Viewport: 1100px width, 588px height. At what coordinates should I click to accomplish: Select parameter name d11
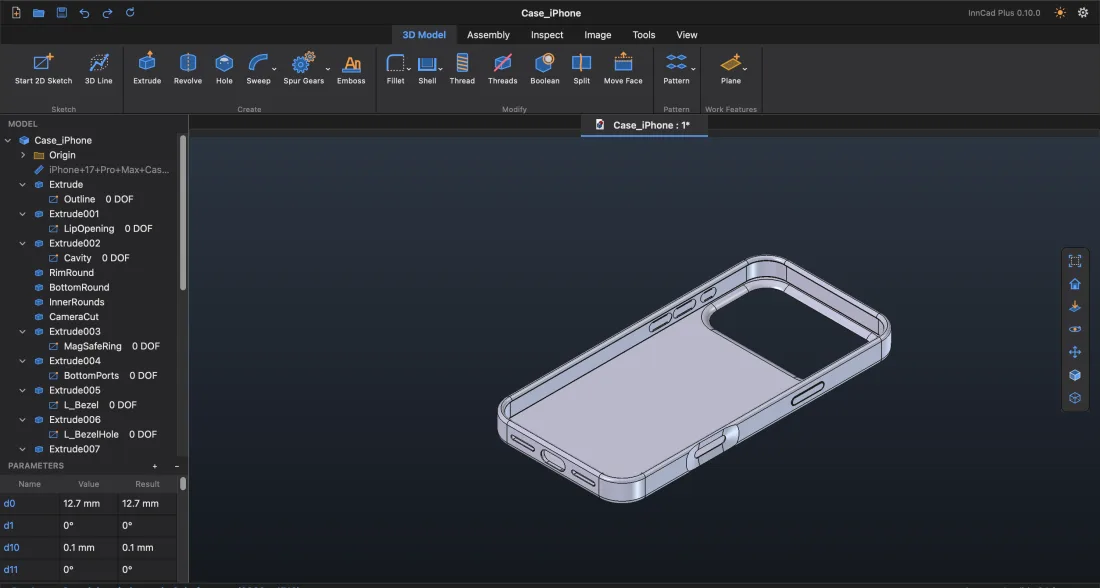[x=11, y=569]
